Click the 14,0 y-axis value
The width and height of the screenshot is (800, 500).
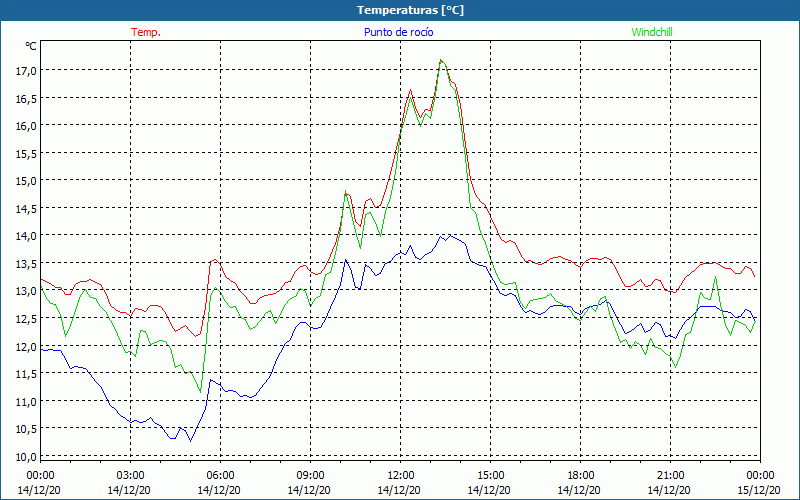click(x=26, y=236)
